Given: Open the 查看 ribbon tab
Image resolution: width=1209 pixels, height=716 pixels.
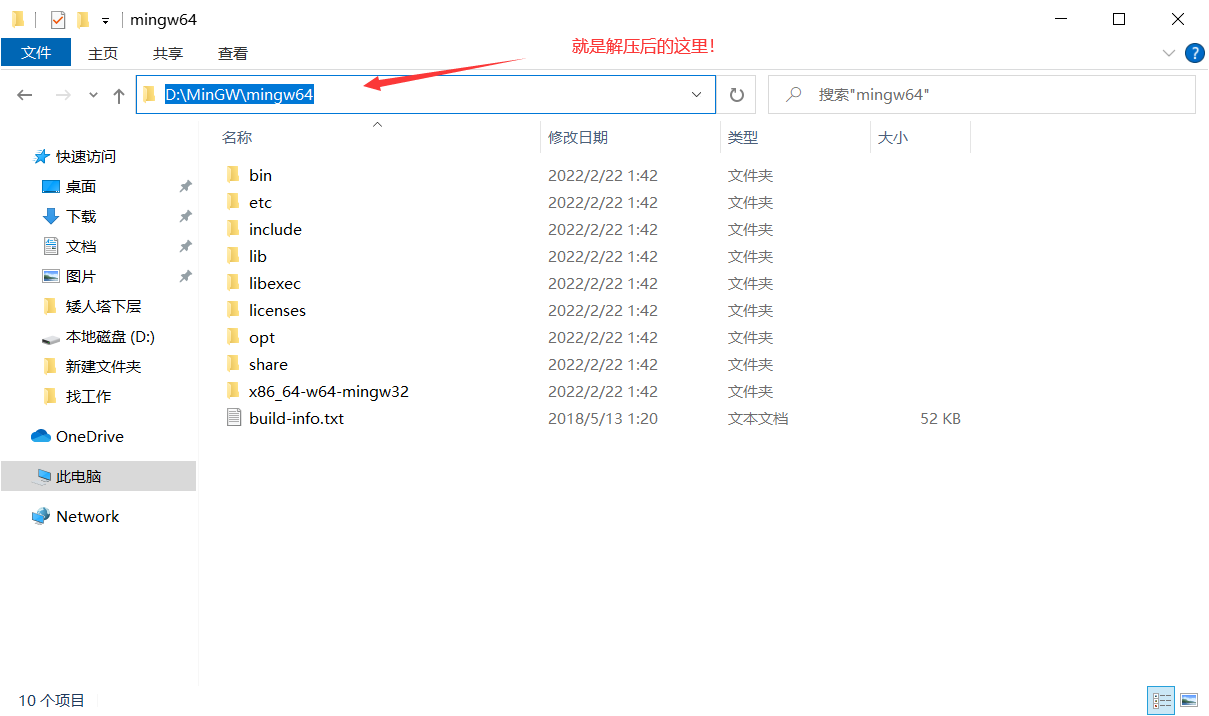Looking at the screenshot, I should coord(233,53).
